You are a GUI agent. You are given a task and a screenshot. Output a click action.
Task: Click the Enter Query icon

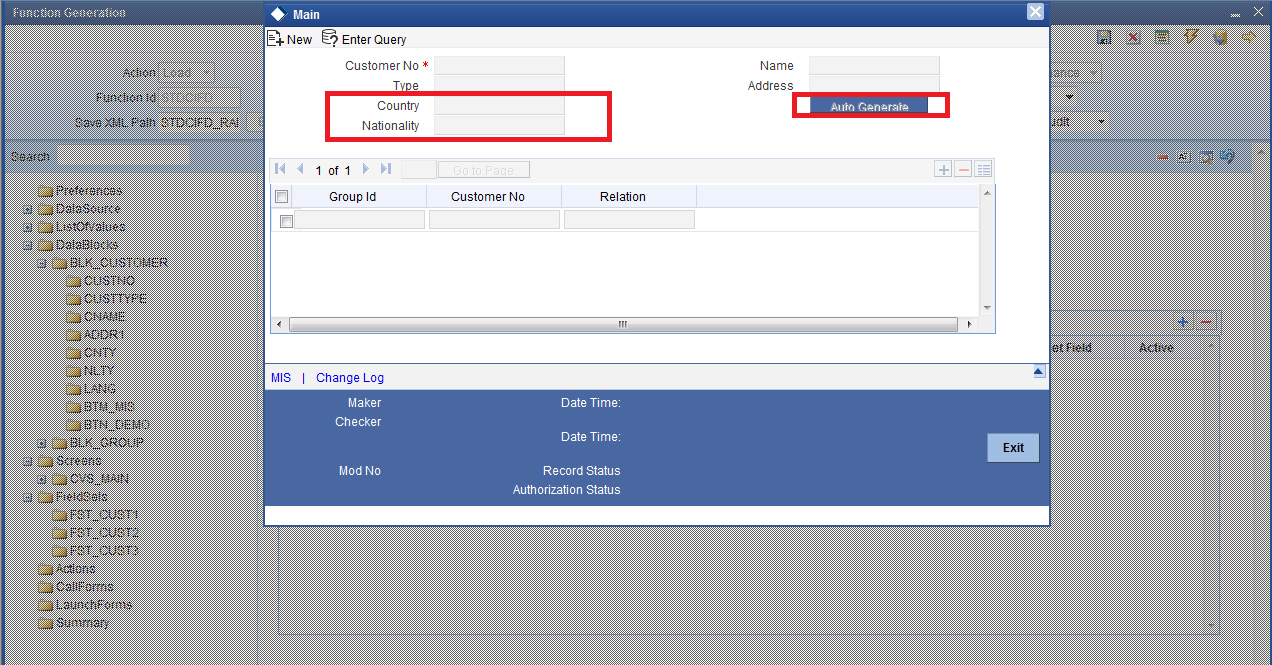point(330,39)
